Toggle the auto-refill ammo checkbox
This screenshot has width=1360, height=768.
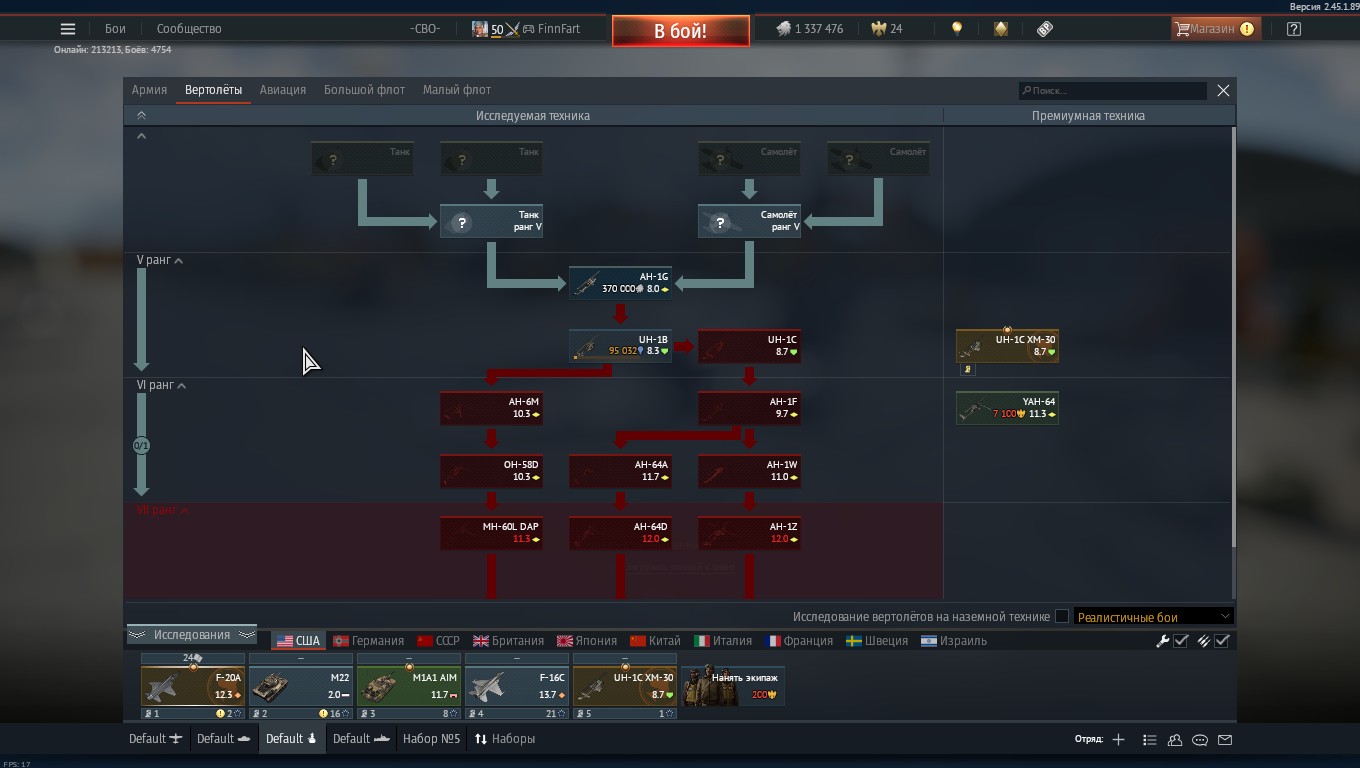[x=1221, y=641]
